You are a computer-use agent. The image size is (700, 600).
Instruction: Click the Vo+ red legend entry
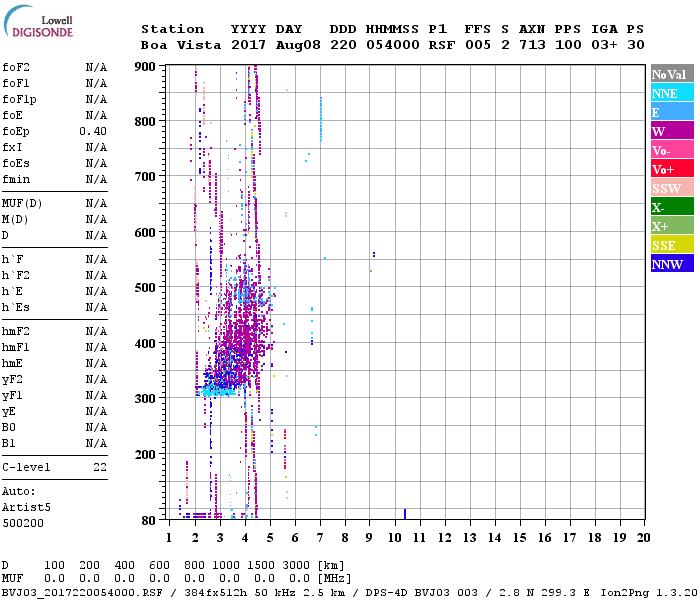672,169
